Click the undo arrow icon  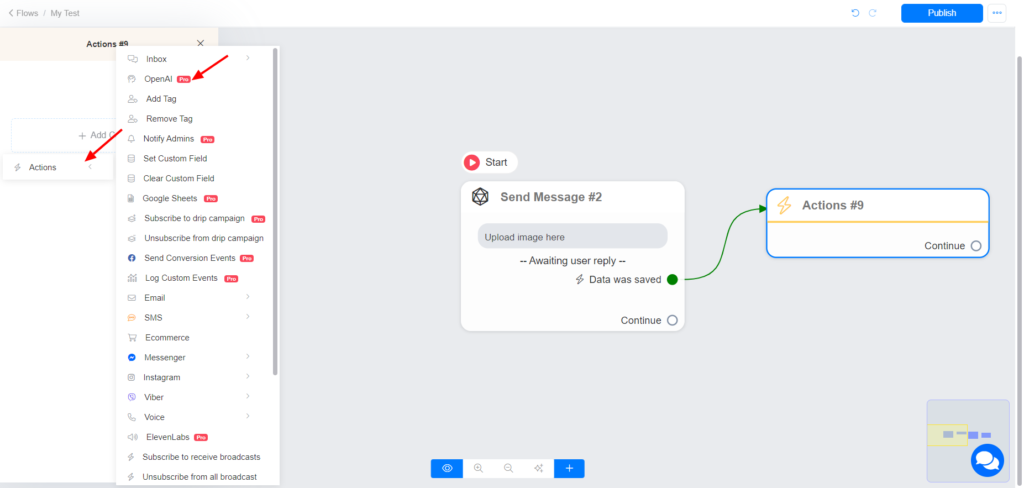856,13
